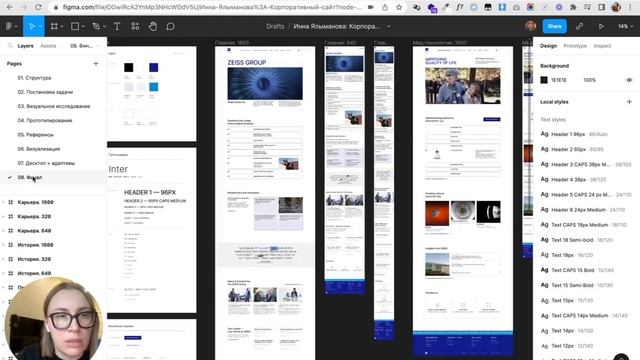
Task: Open the Design tab
Action: 548,46
